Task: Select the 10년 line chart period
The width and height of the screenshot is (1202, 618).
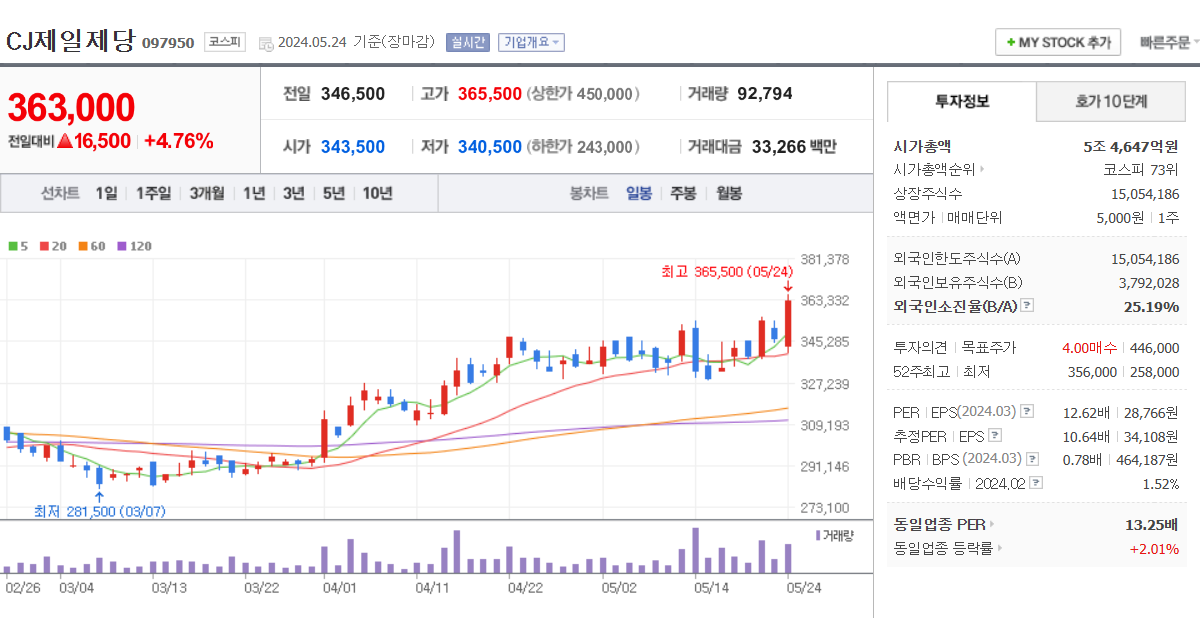Action: coord(378,193)
